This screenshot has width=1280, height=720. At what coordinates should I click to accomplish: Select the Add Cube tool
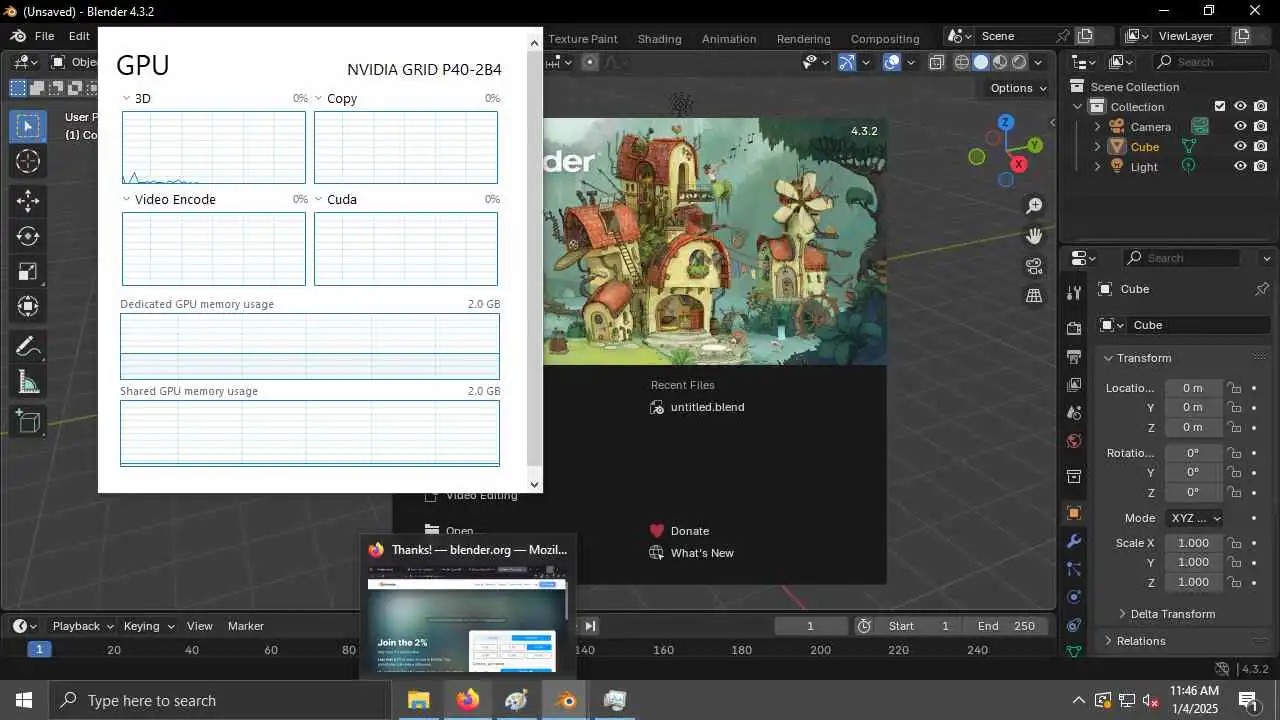28,422
